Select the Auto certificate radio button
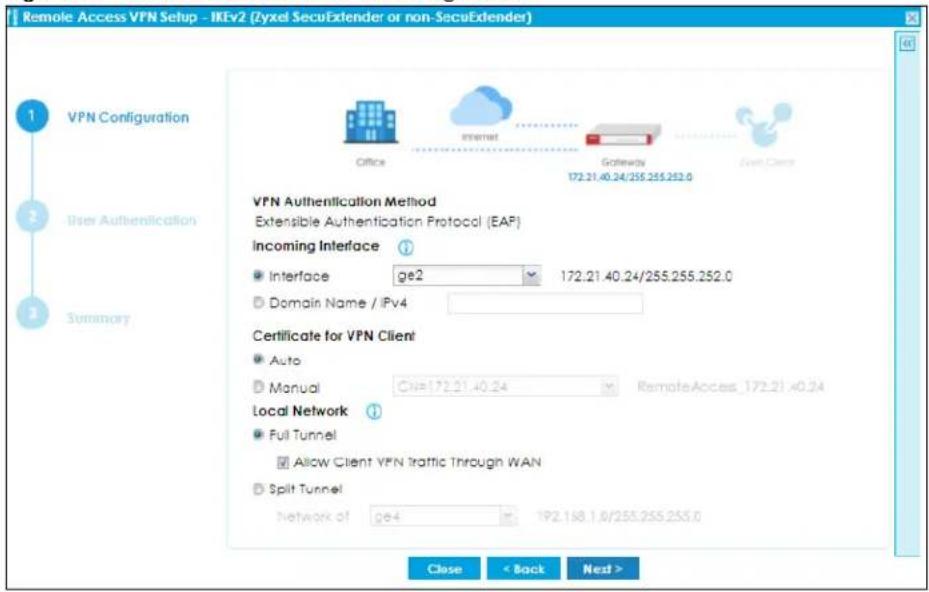Image resolution: width=929 pixels, height=592 pixels. [258, 360]
